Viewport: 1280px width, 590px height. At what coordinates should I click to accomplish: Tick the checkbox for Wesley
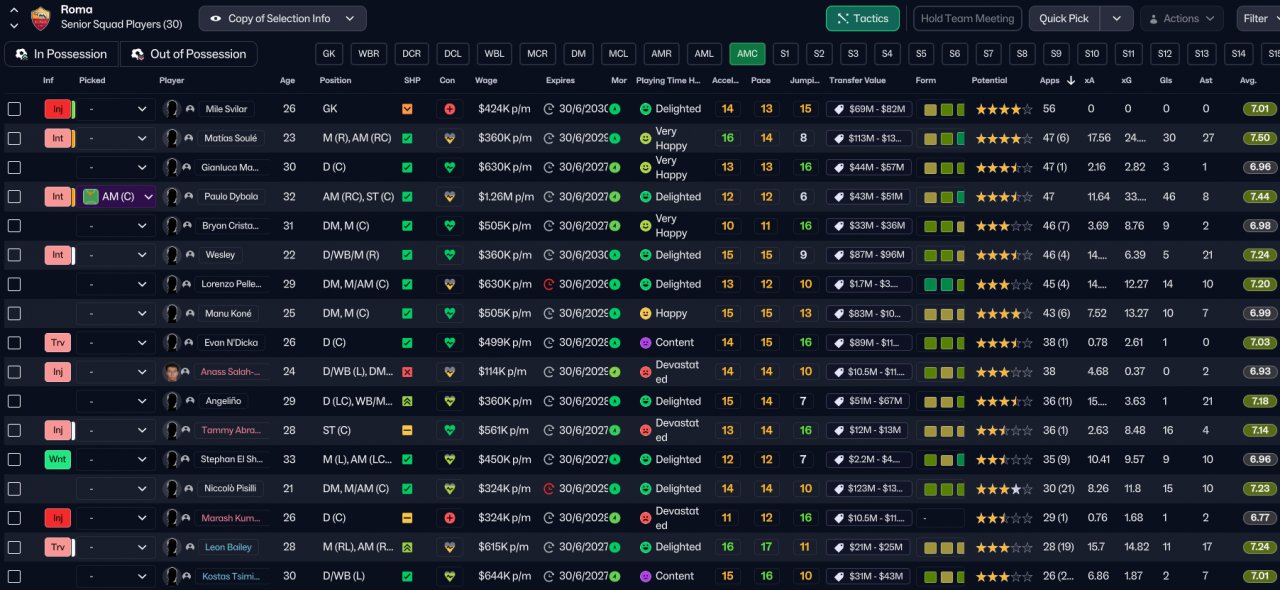pyautogui.click(x=14, y=255)
